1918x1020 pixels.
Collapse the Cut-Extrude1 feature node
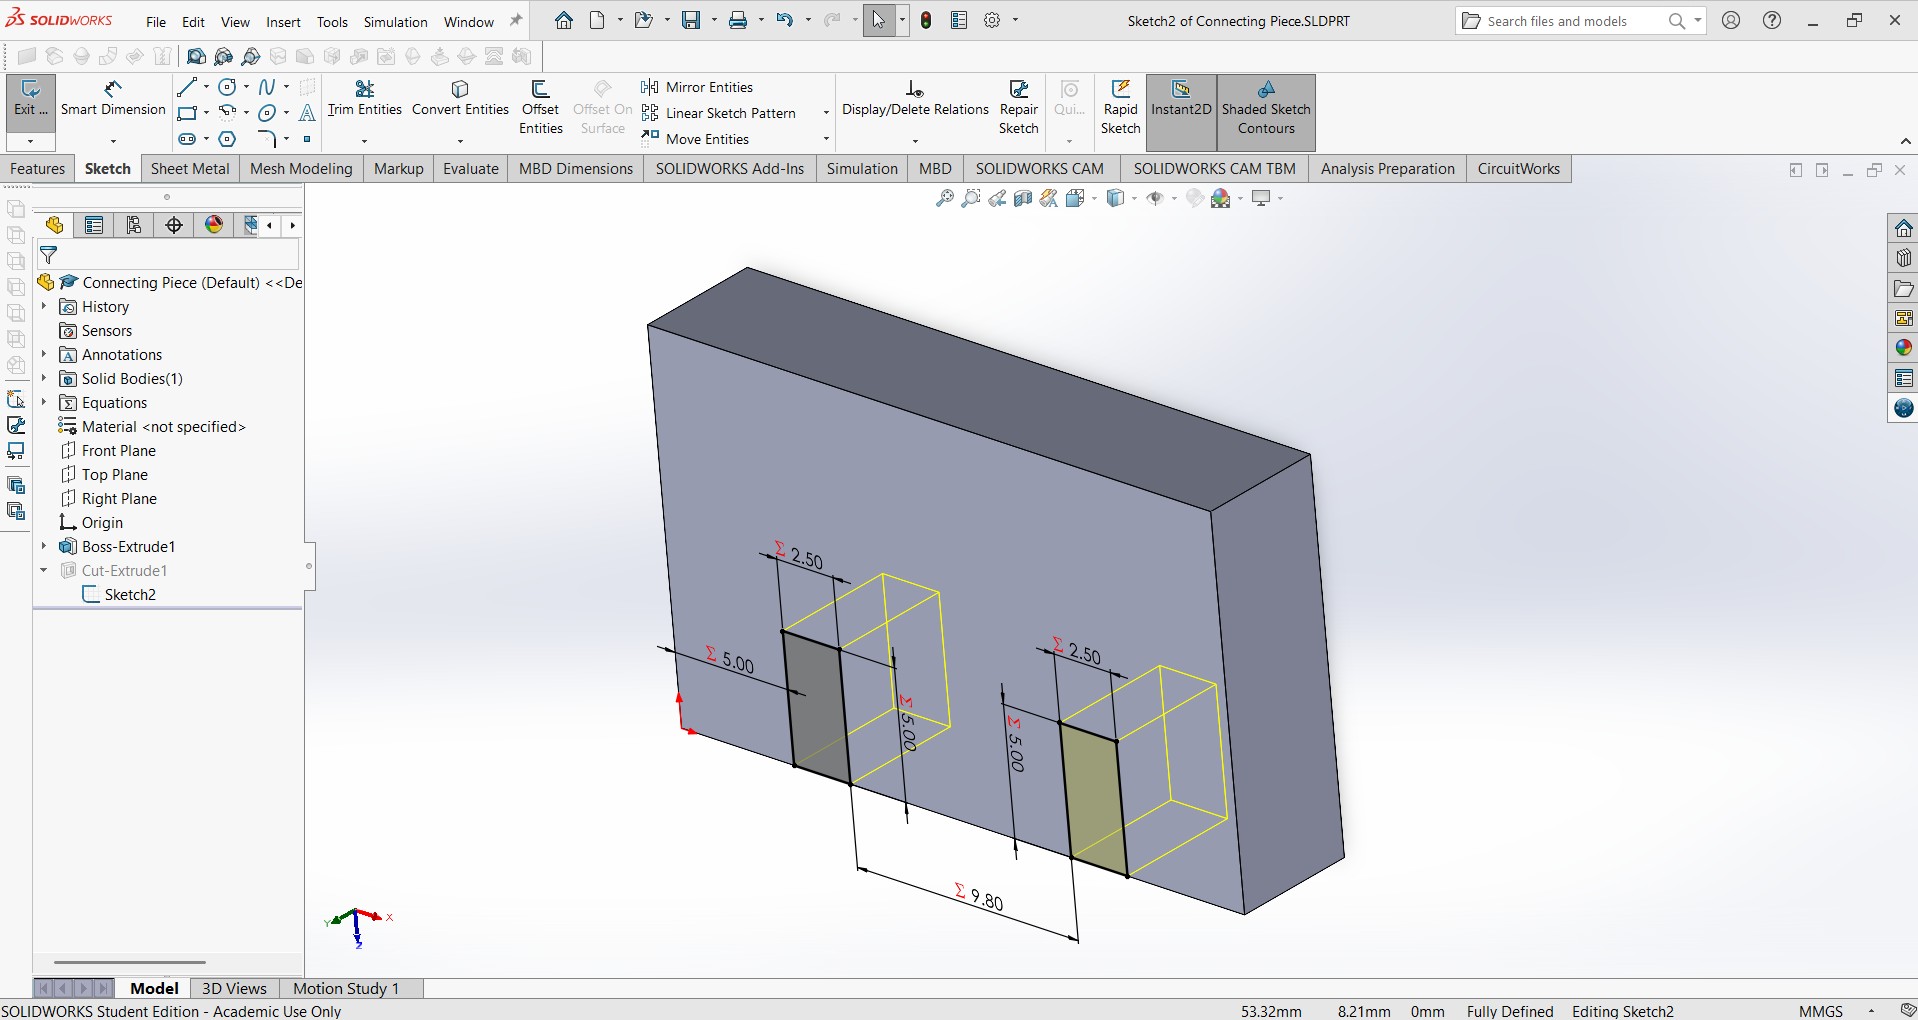(x=44, y=571)
